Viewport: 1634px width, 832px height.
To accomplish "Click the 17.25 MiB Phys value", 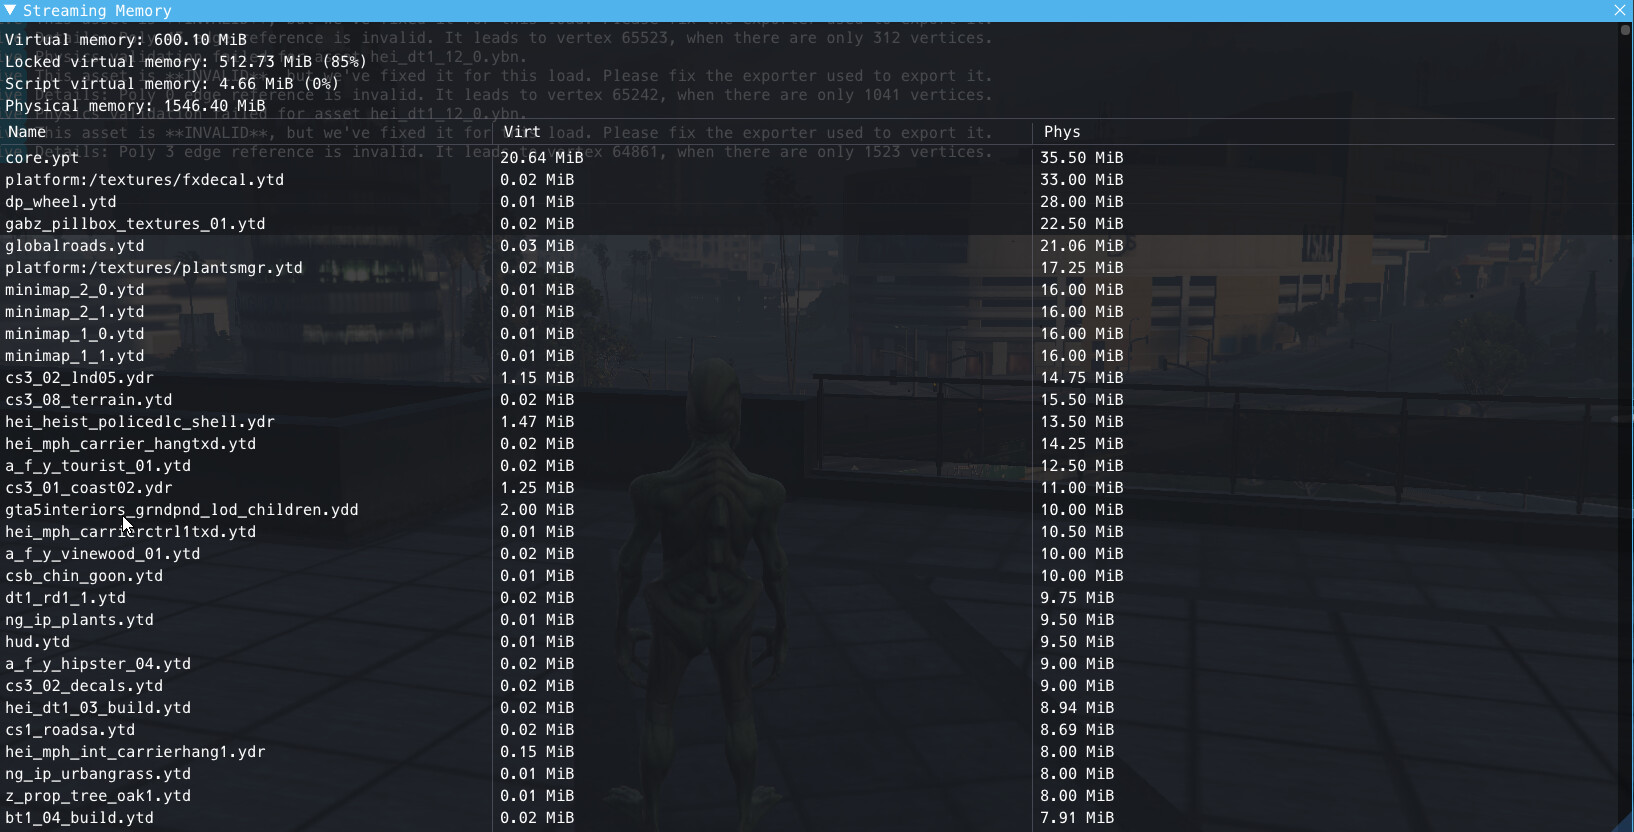I will click(1082, 268).
